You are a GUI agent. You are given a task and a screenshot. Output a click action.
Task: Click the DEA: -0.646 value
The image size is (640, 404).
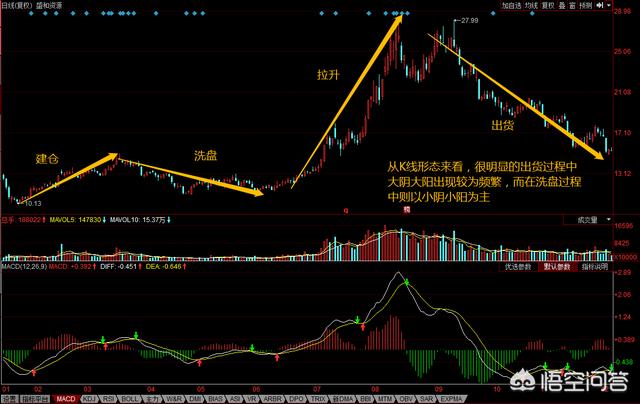coord(166,266)
